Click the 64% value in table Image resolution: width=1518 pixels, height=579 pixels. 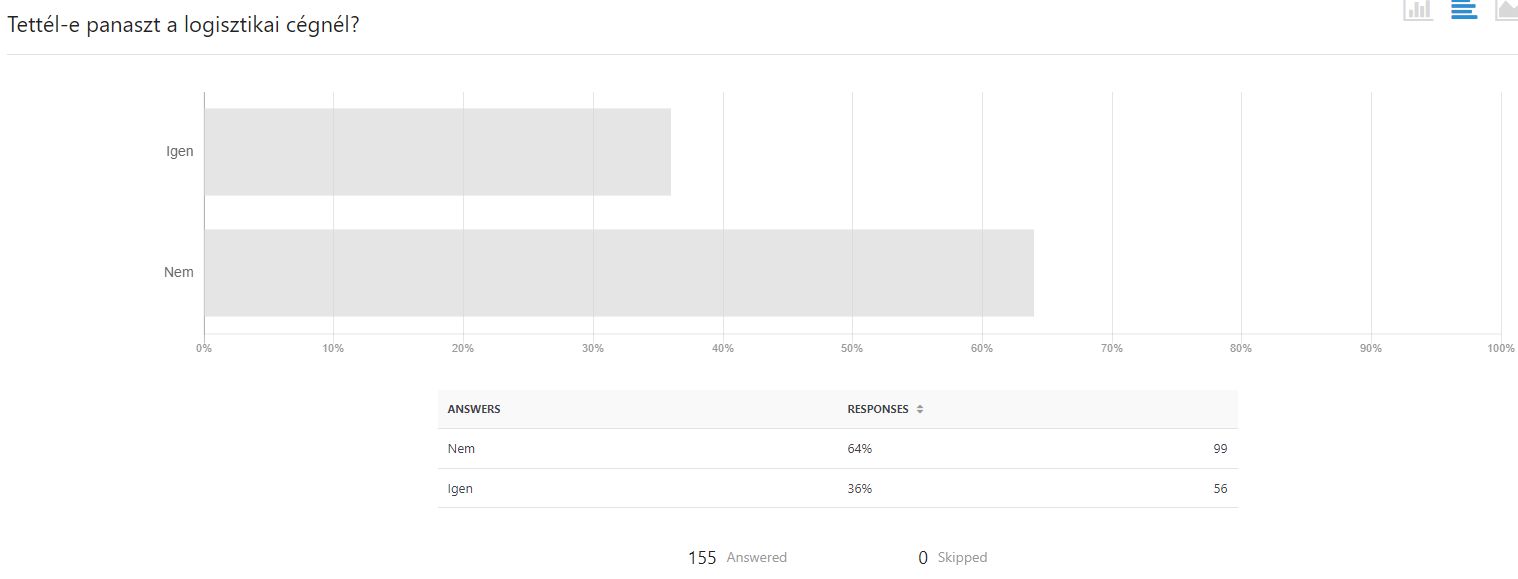point(859,449)
